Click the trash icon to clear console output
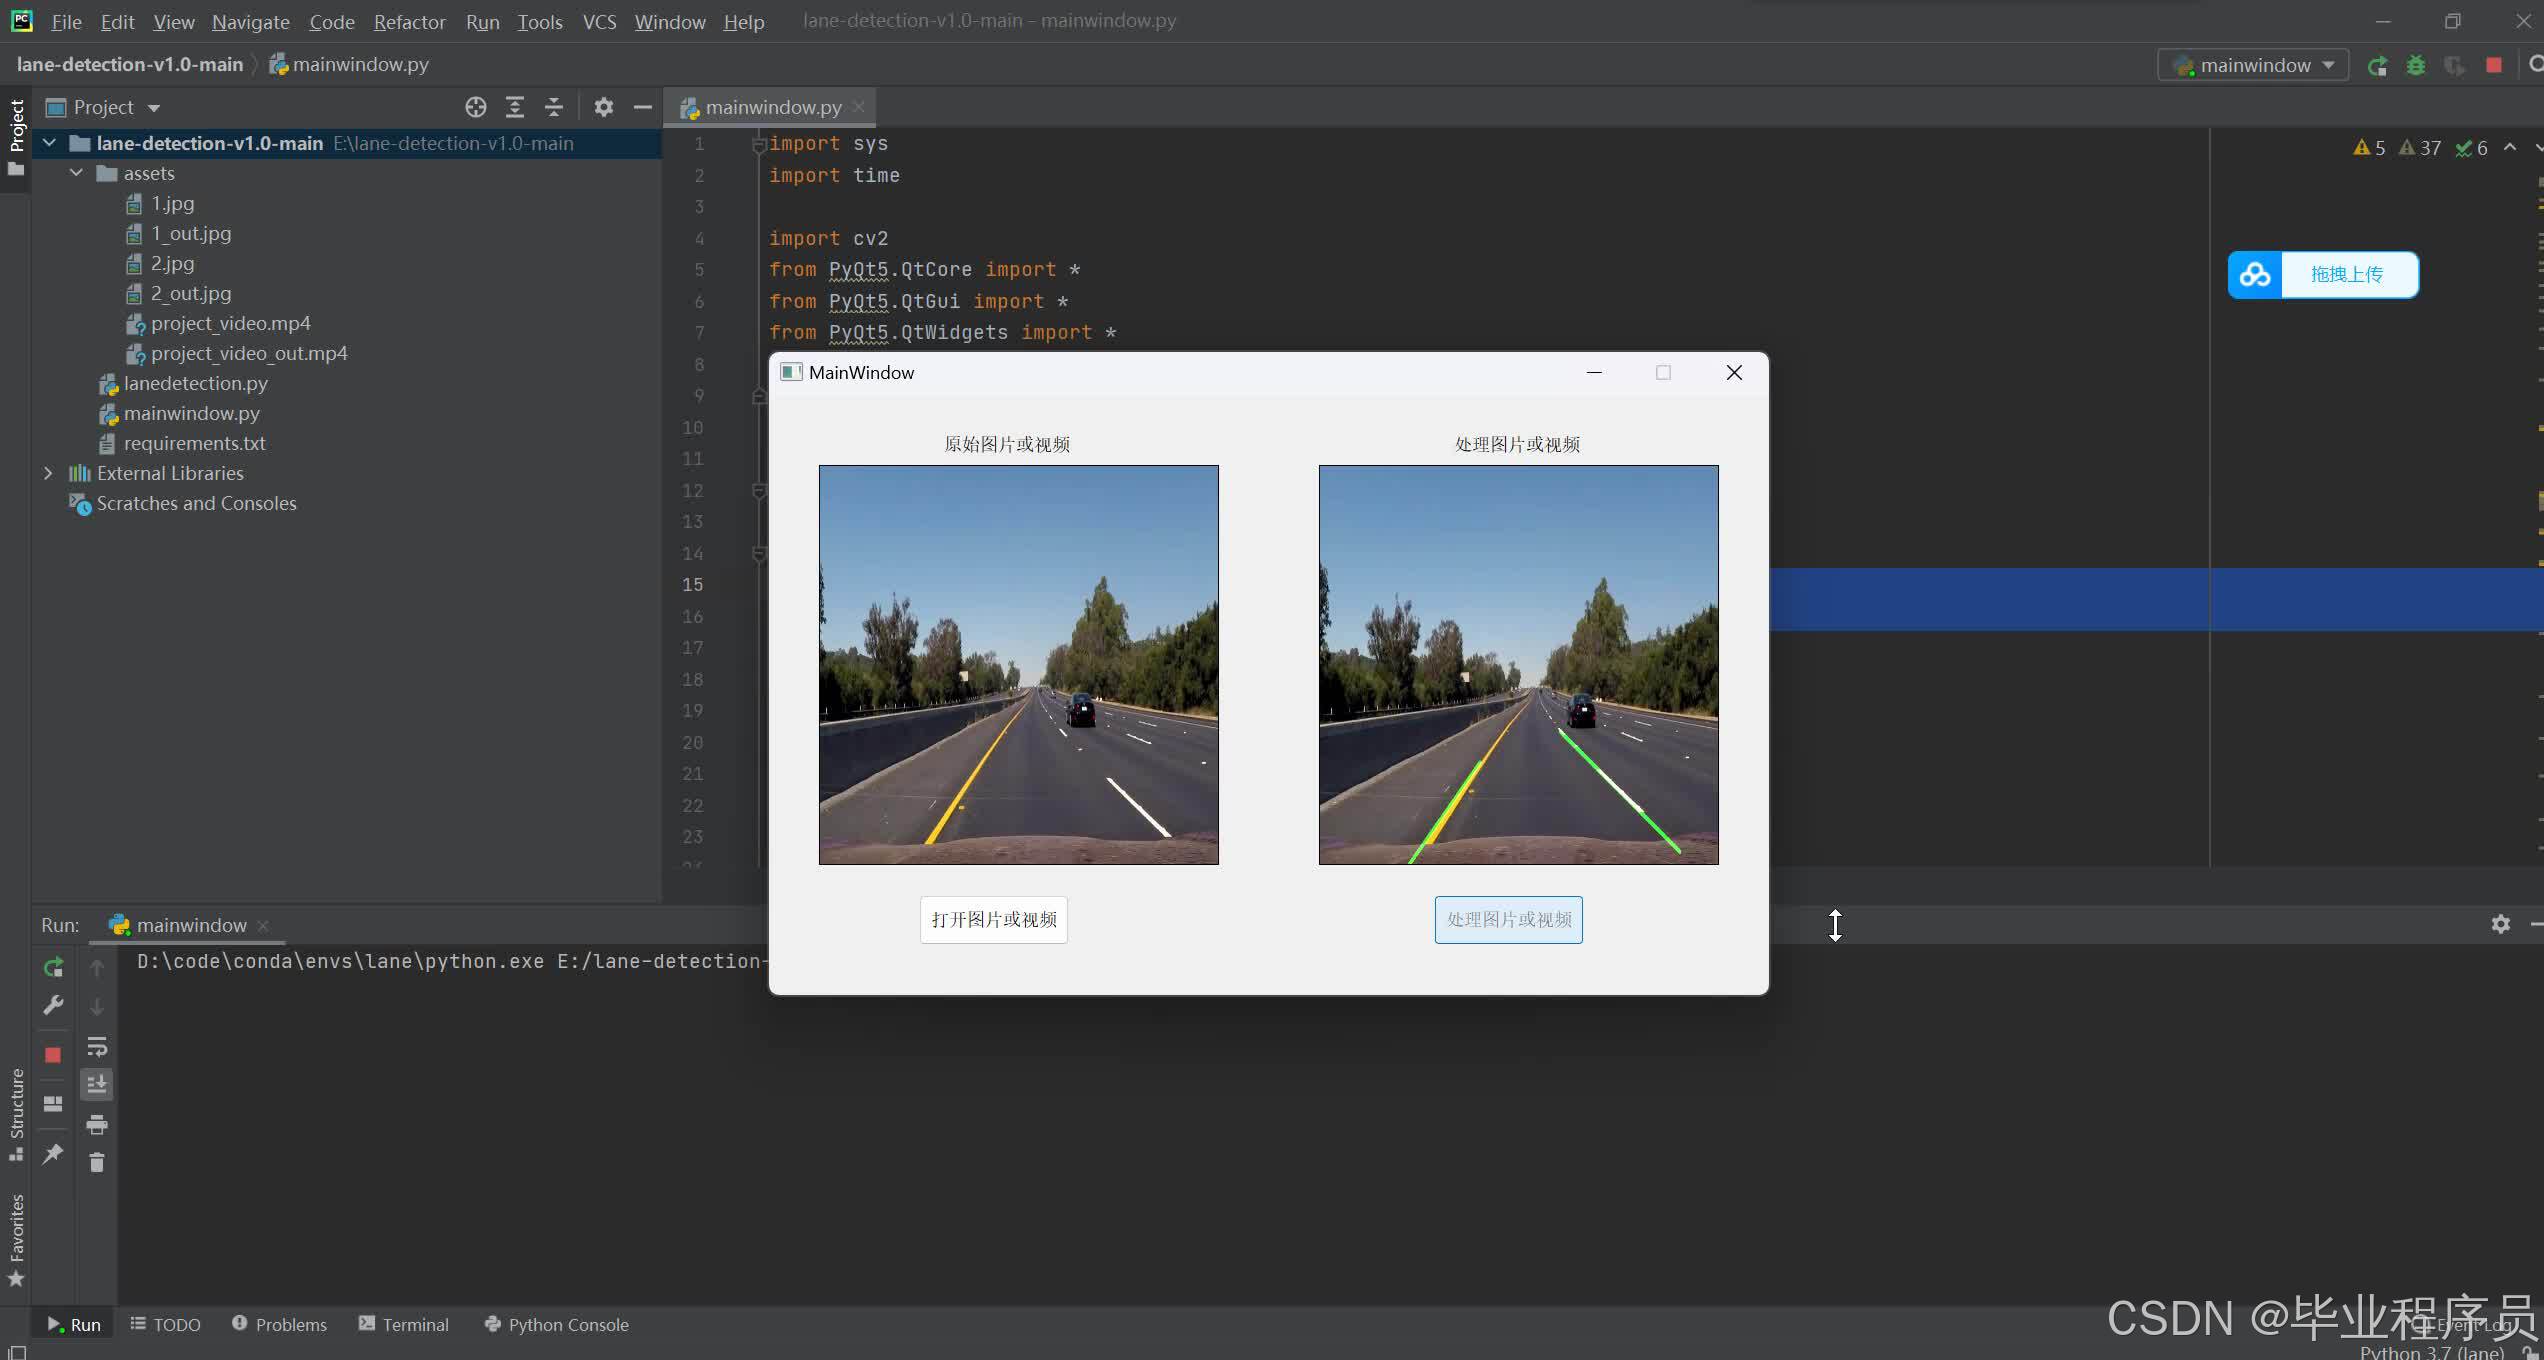 pos(97,1163)
